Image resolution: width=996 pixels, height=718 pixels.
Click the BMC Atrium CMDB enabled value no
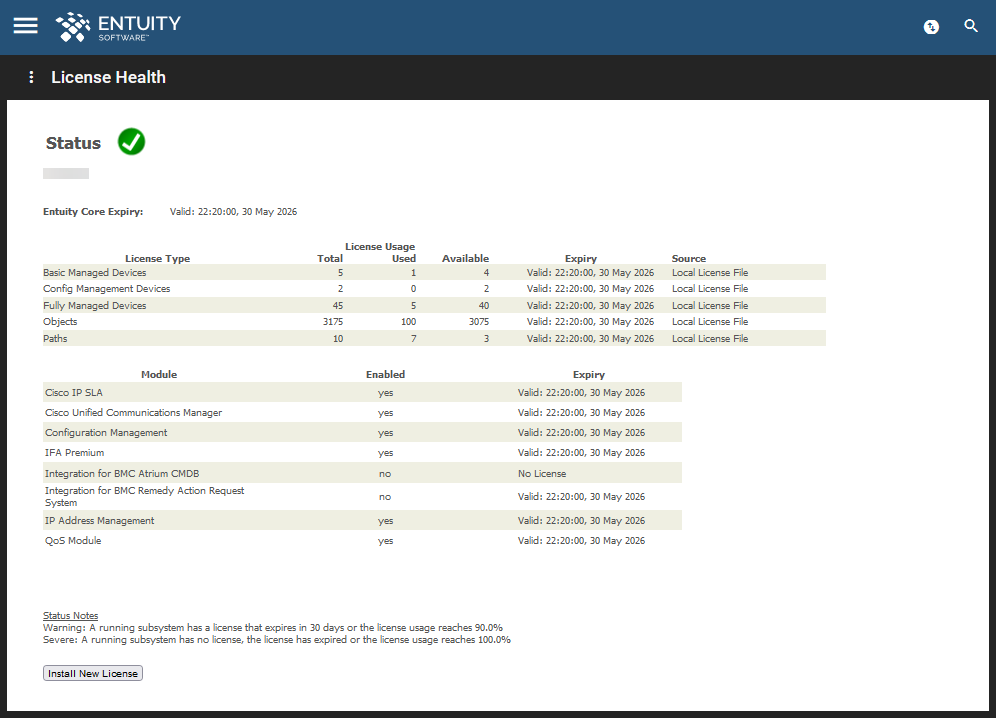(x=385, y=473)
